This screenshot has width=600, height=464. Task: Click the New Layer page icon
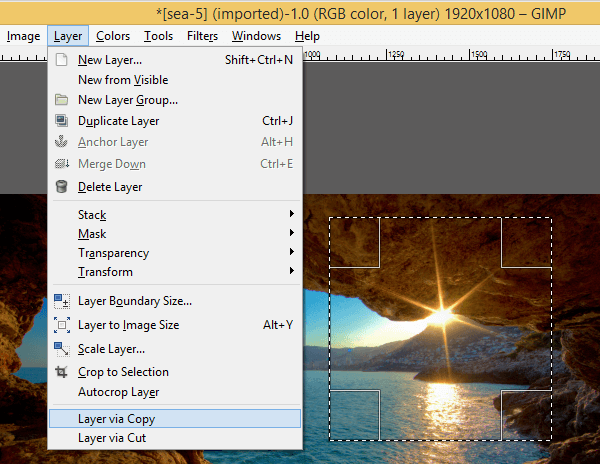coord(62,60)
